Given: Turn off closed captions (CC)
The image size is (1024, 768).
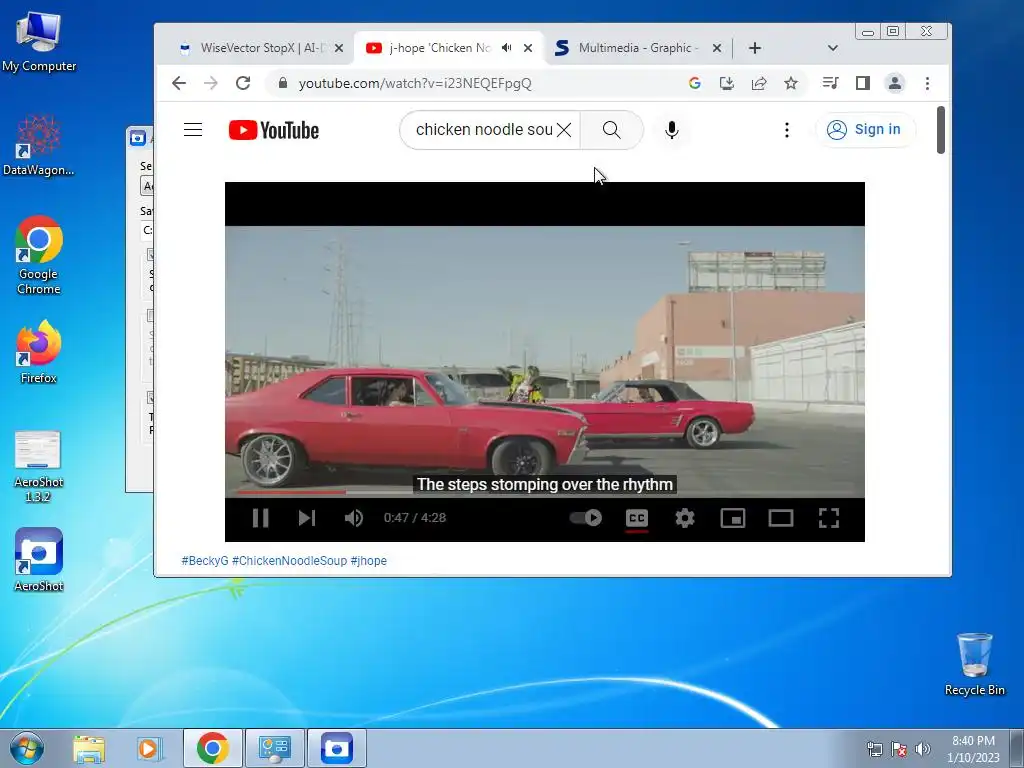Looking at the screenshot, I should (637, 518).
